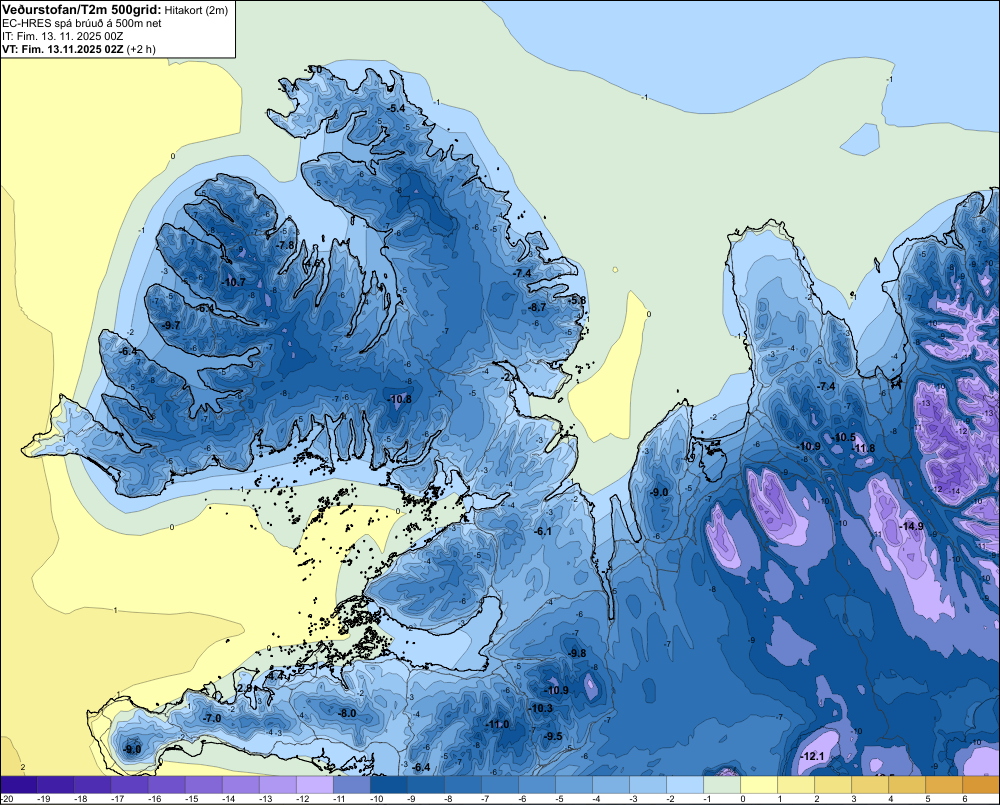The image size is (1000, 805).
Task: Click the '-8.7' temperature label on the map
Action: pos(538,307)
